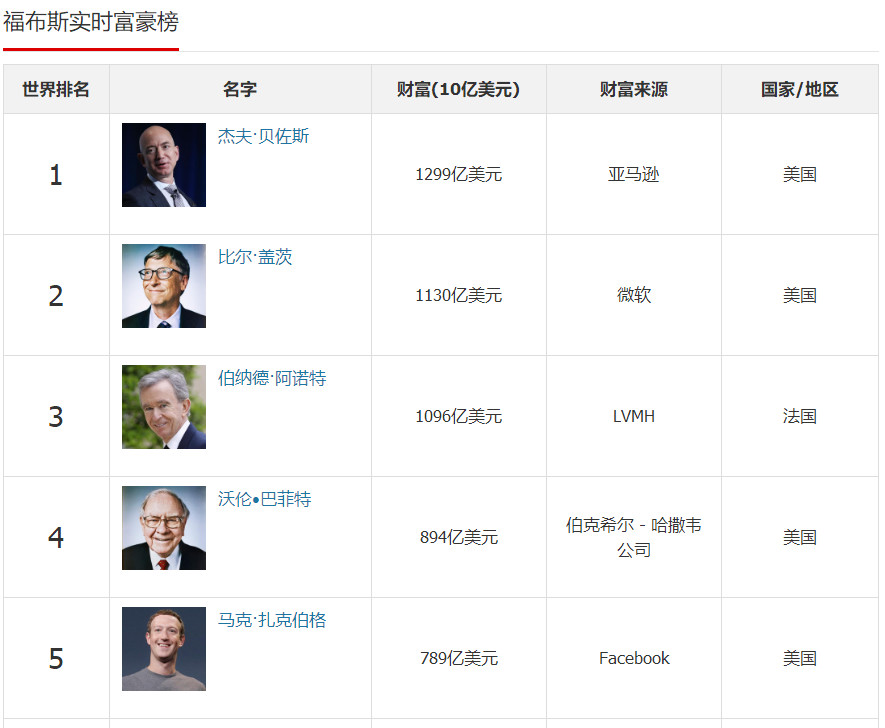Click the LVMH wealth source cell
This screenshot has width=885, height=728.
click(633, 416)
